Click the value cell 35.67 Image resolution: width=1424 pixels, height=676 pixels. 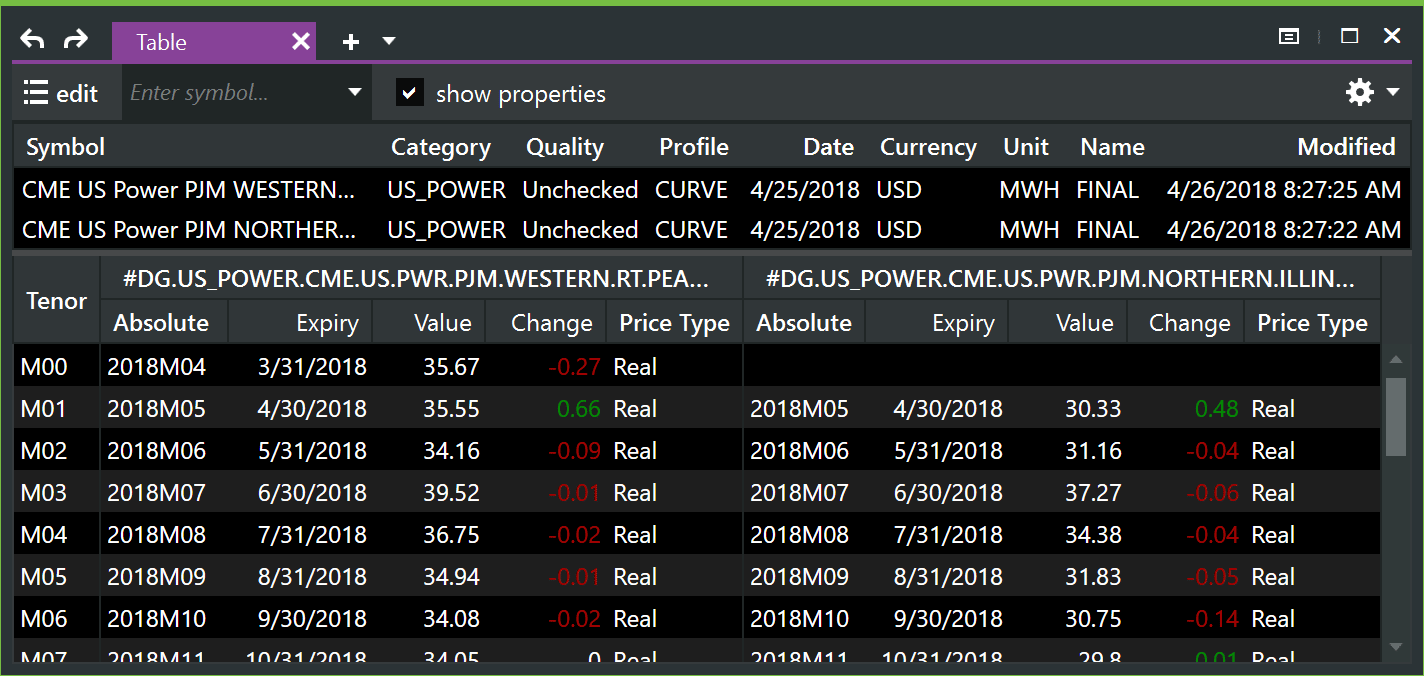point(451,367)
